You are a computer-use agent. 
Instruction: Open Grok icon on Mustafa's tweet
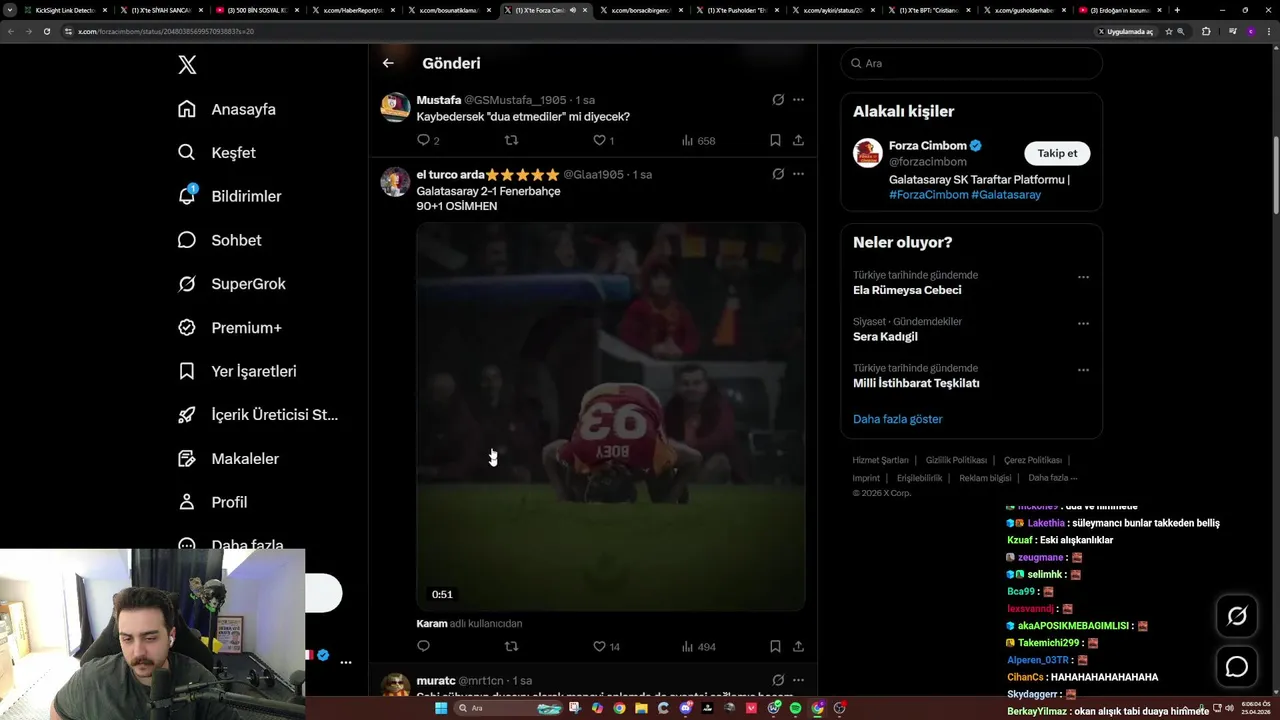(778, 100)
